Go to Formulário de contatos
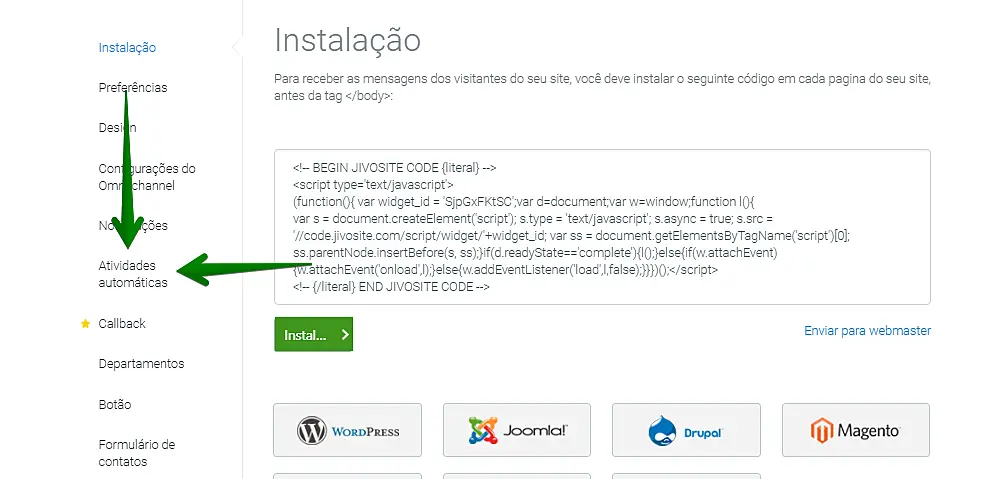 (137, 453)
